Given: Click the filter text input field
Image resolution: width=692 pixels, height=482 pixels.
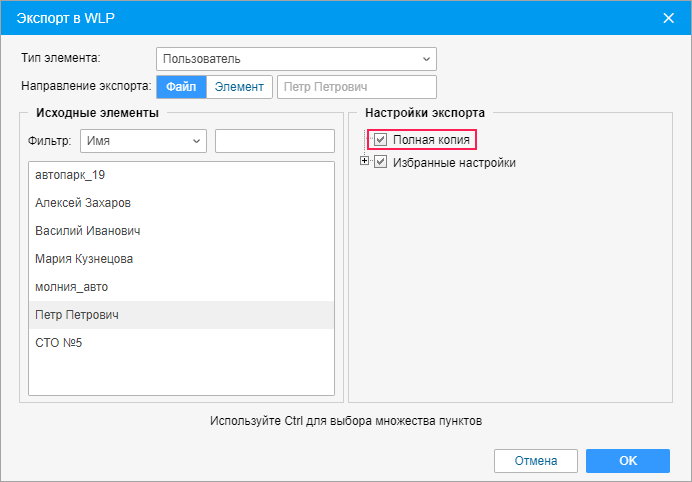Looking at the screenshot, I should click(x=275, y=141).
